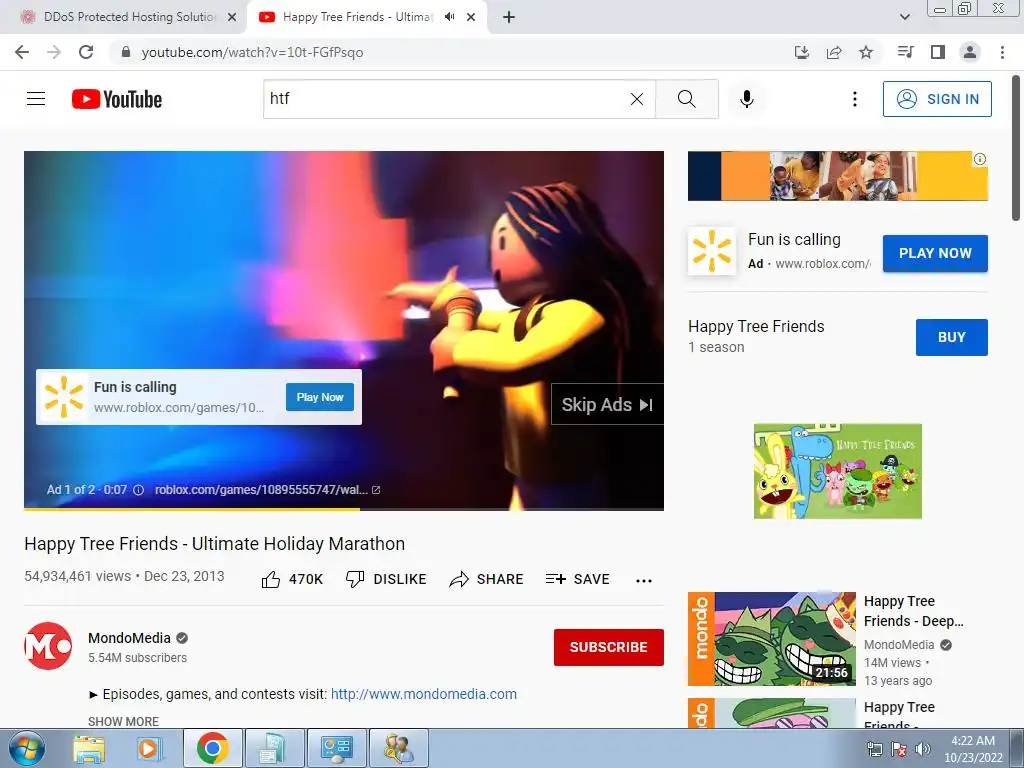Go to YouTube home via logo
Viewport: 1024px width, 768px height.
tap(117, 99)
